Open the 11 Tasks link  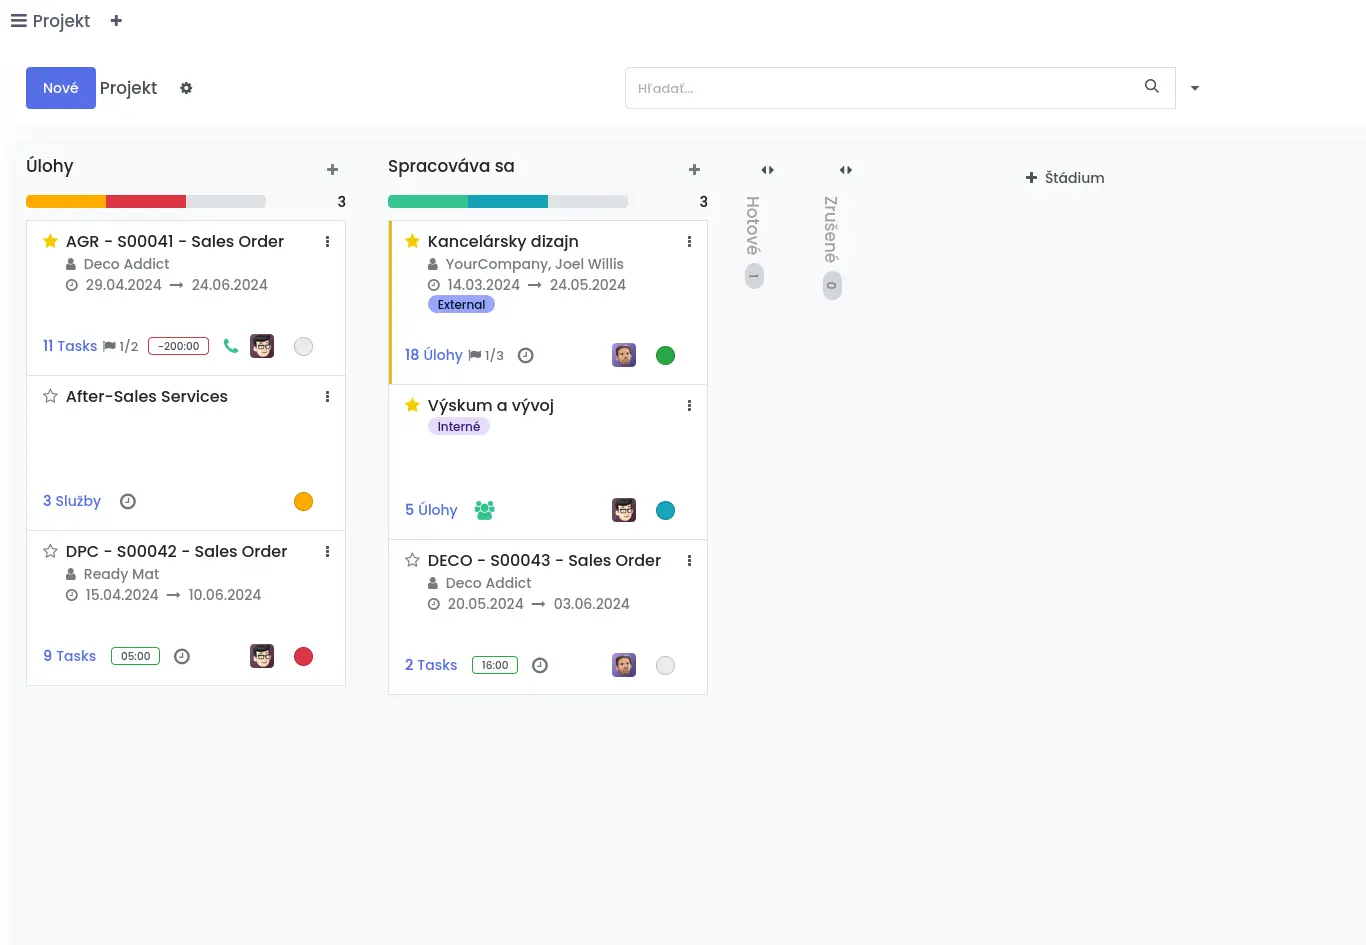[x=70, y=346]
